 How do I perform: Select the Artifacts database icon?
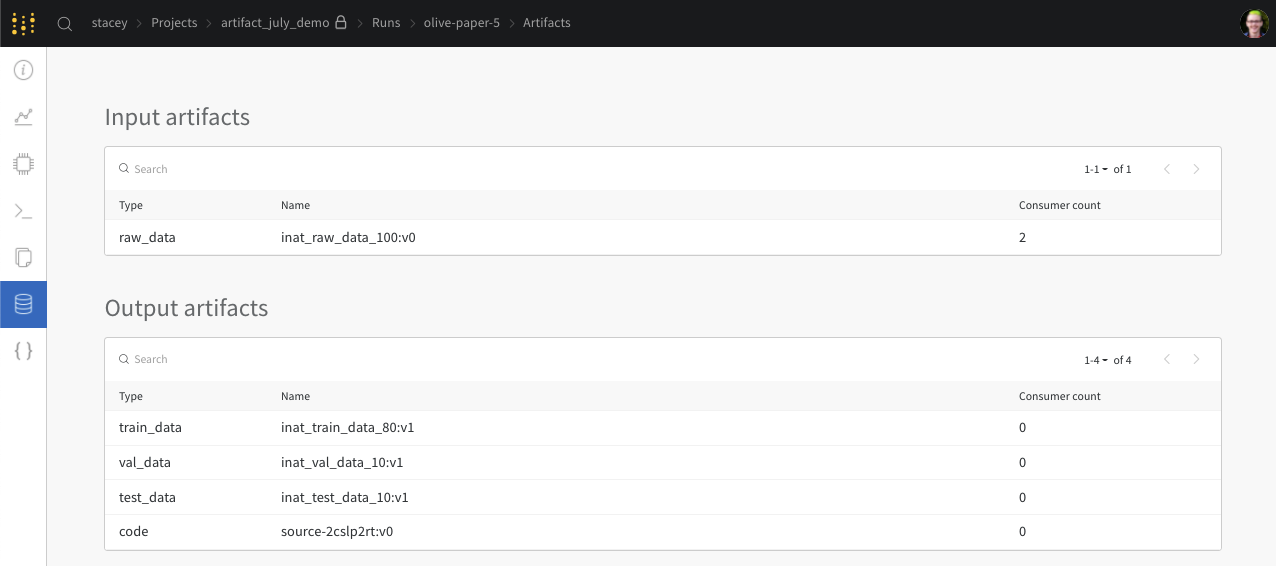[23, 304]
